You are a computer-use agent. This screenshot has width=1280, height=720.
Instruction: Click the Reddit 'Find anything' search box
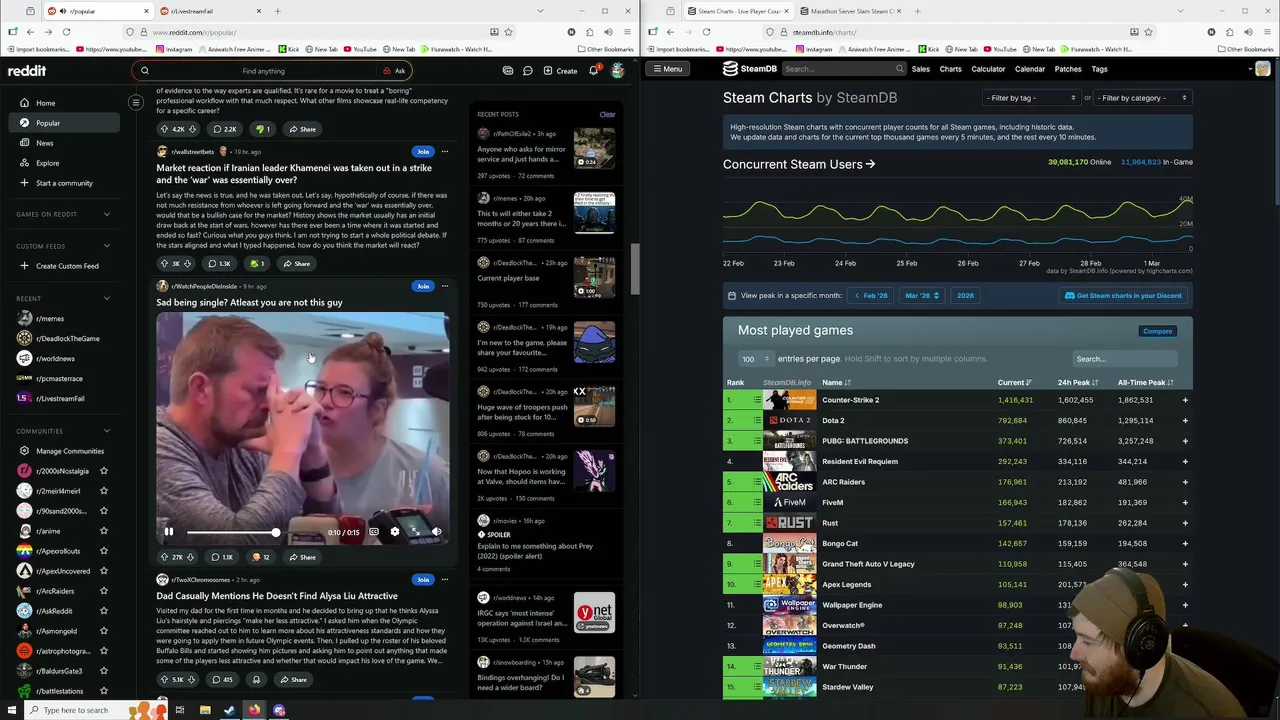[x=263, y=71]
